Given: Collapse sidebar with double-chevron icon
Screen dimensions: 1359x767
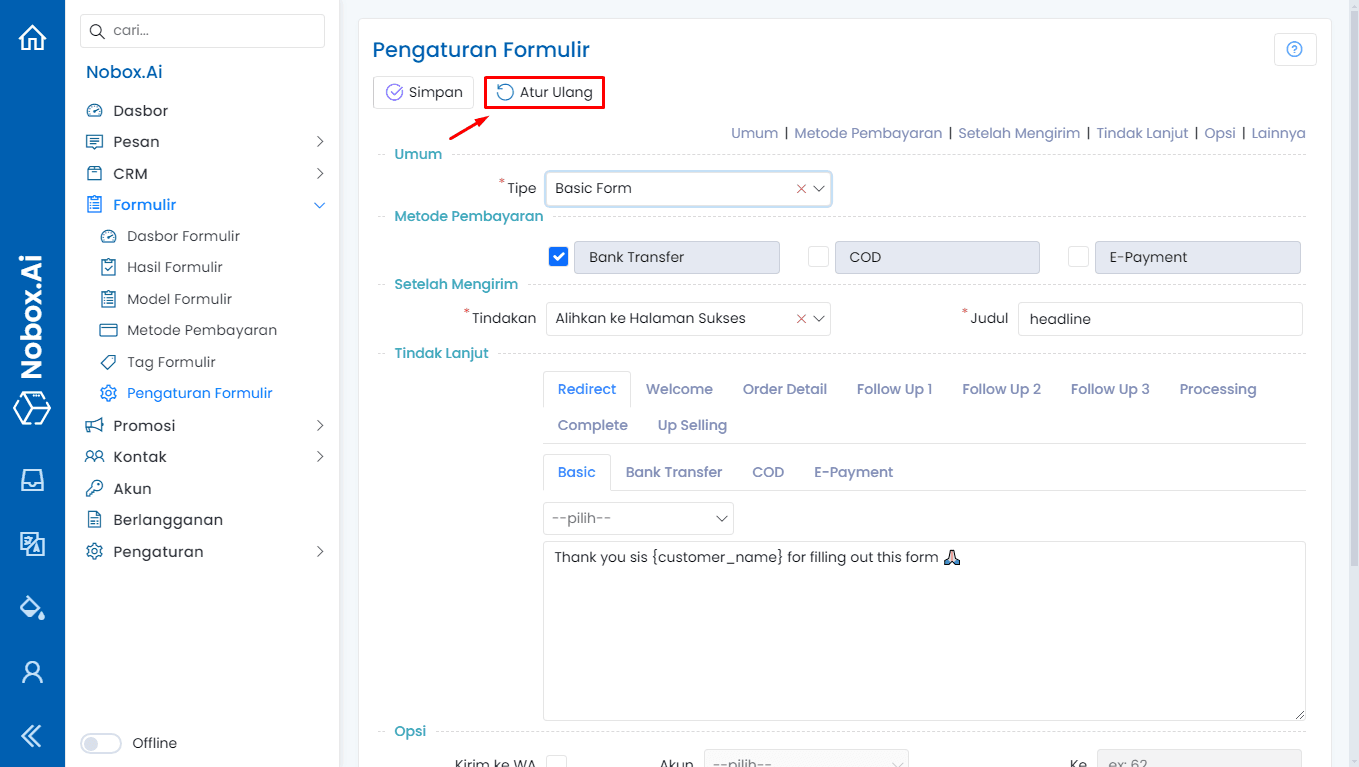Looking at the screenshot, I should 32,736.
